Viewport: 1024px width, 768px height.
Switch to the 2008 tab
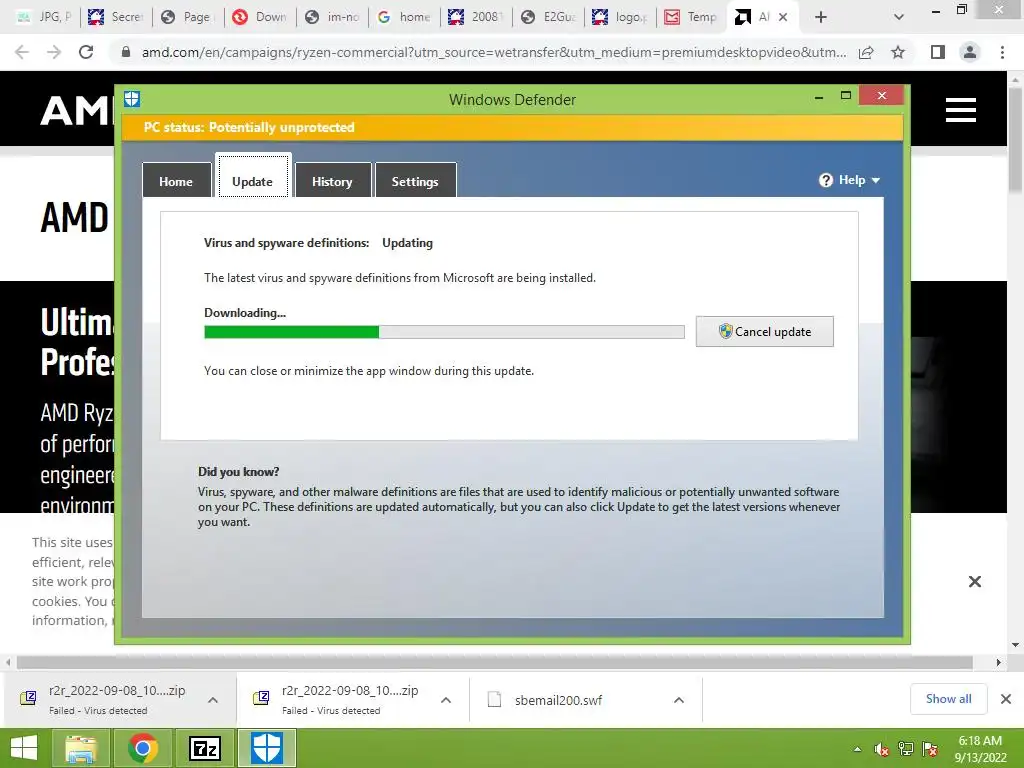click(476, 17)
